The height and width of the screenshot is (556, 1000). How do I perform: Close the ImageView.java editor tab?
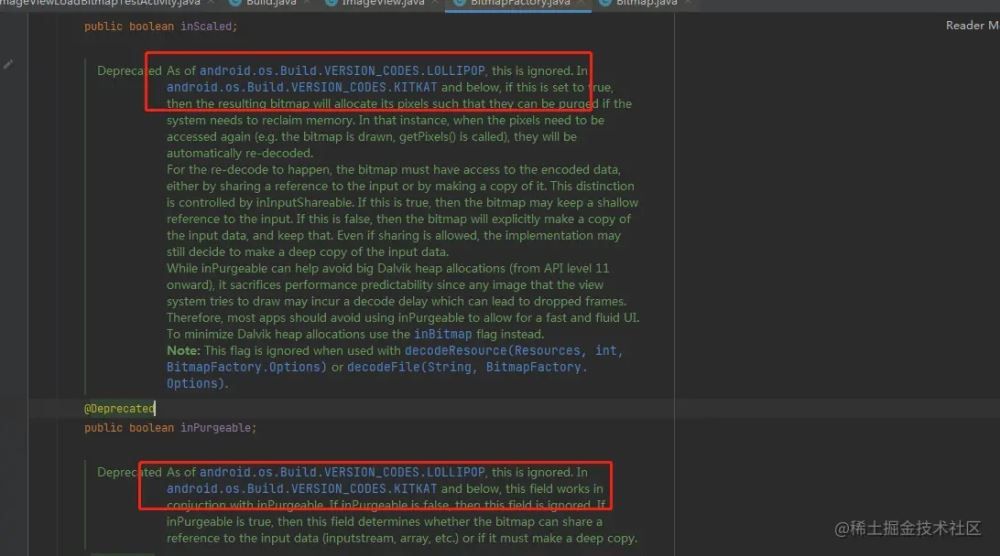[x=437, y=3]
